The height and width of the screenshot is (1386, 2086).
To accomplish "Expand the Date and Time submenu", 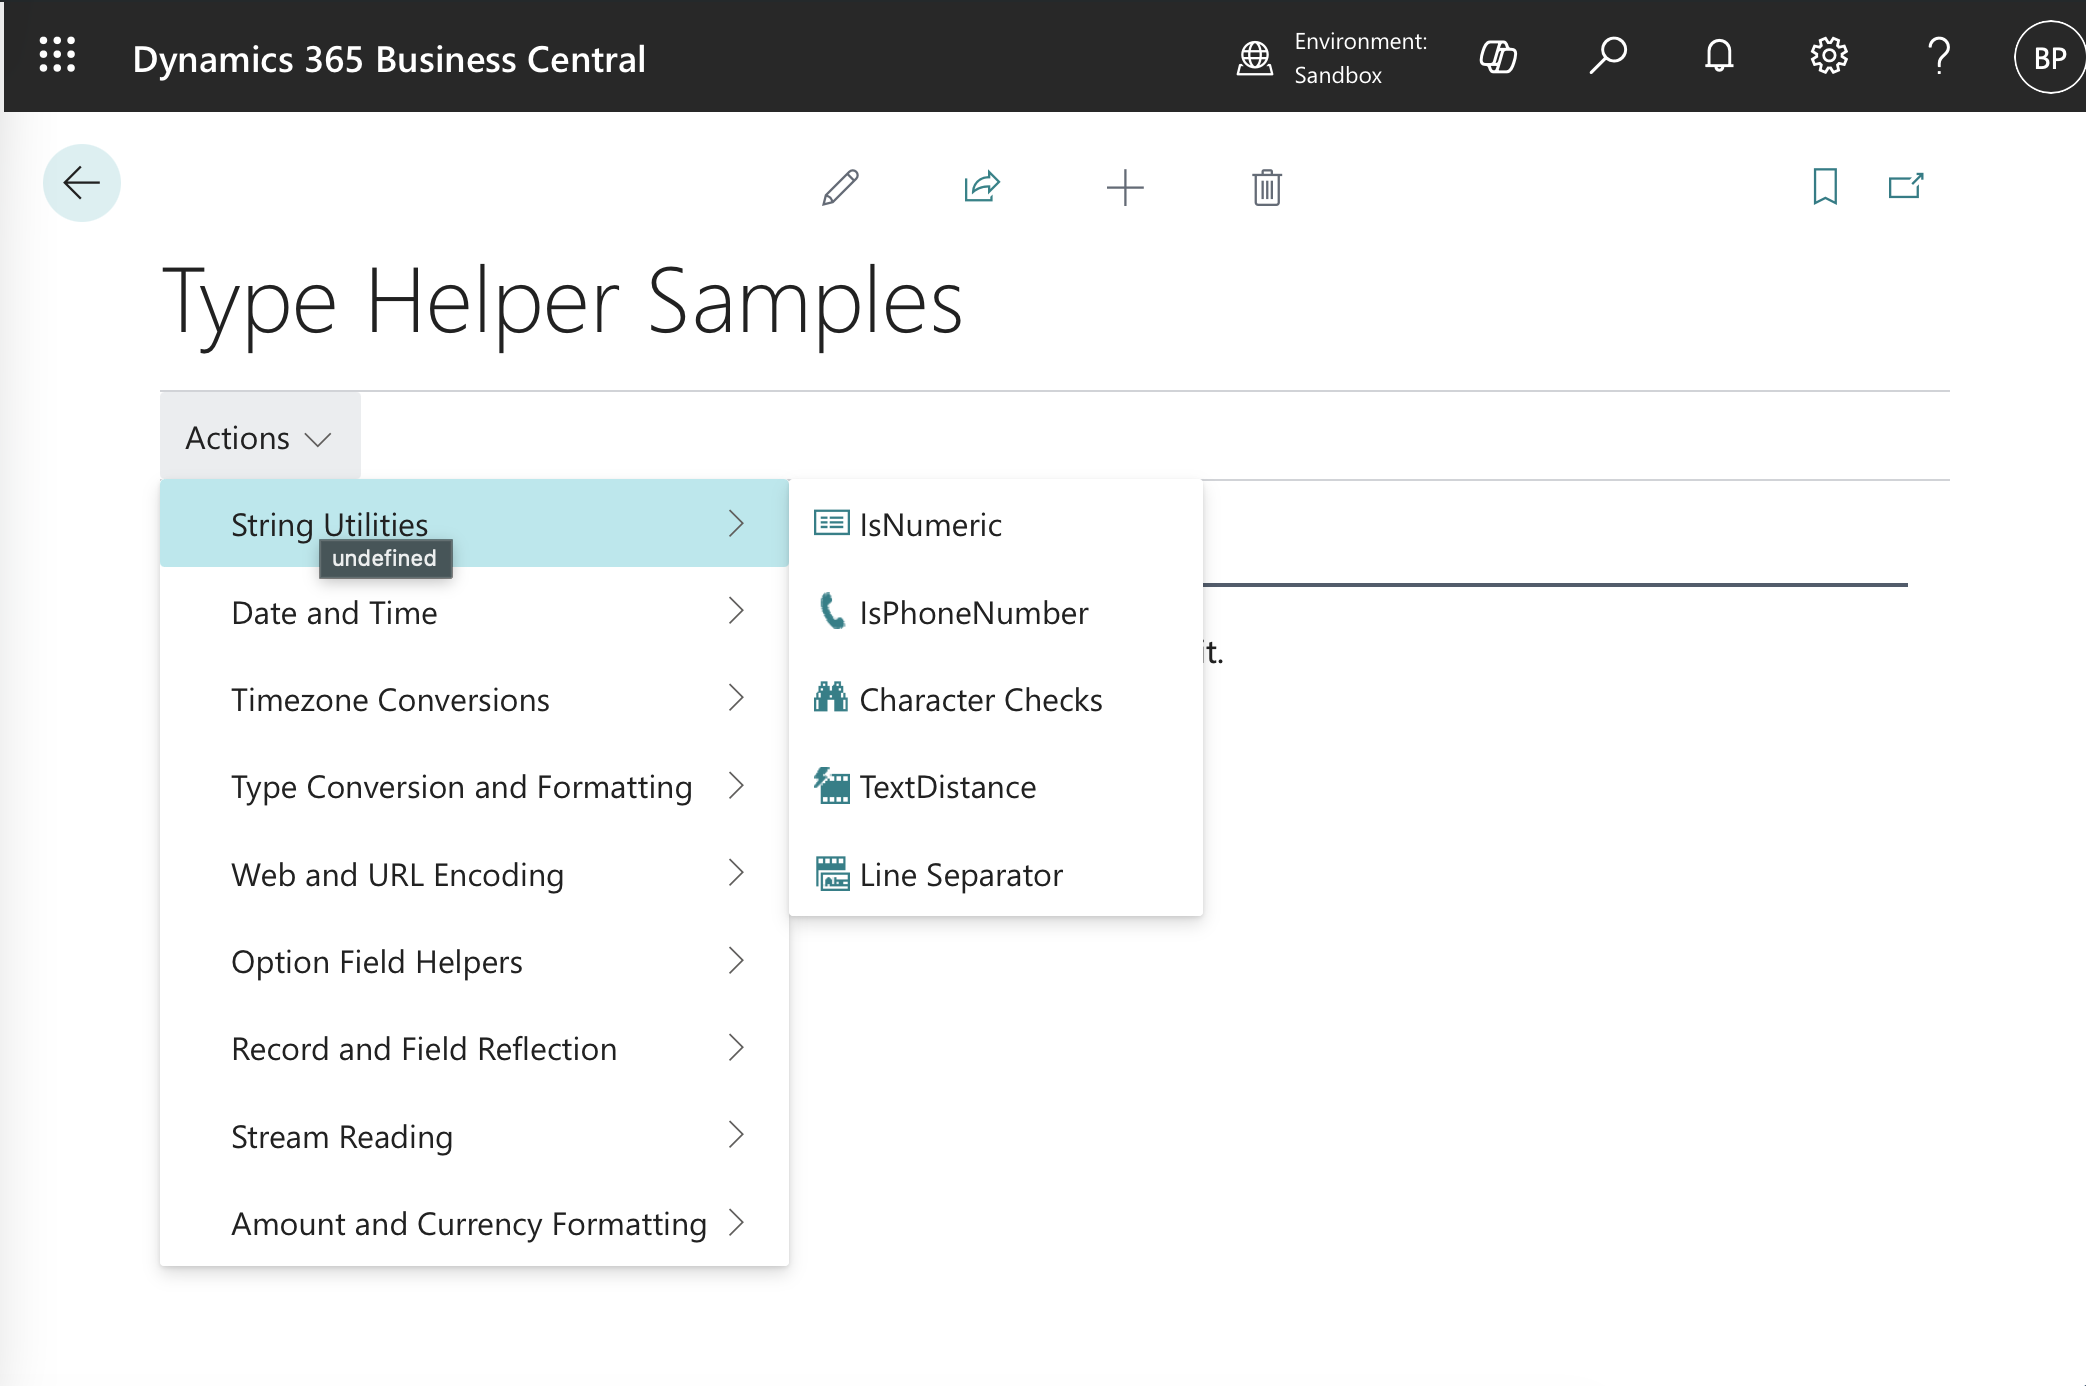I will (474, 612).
